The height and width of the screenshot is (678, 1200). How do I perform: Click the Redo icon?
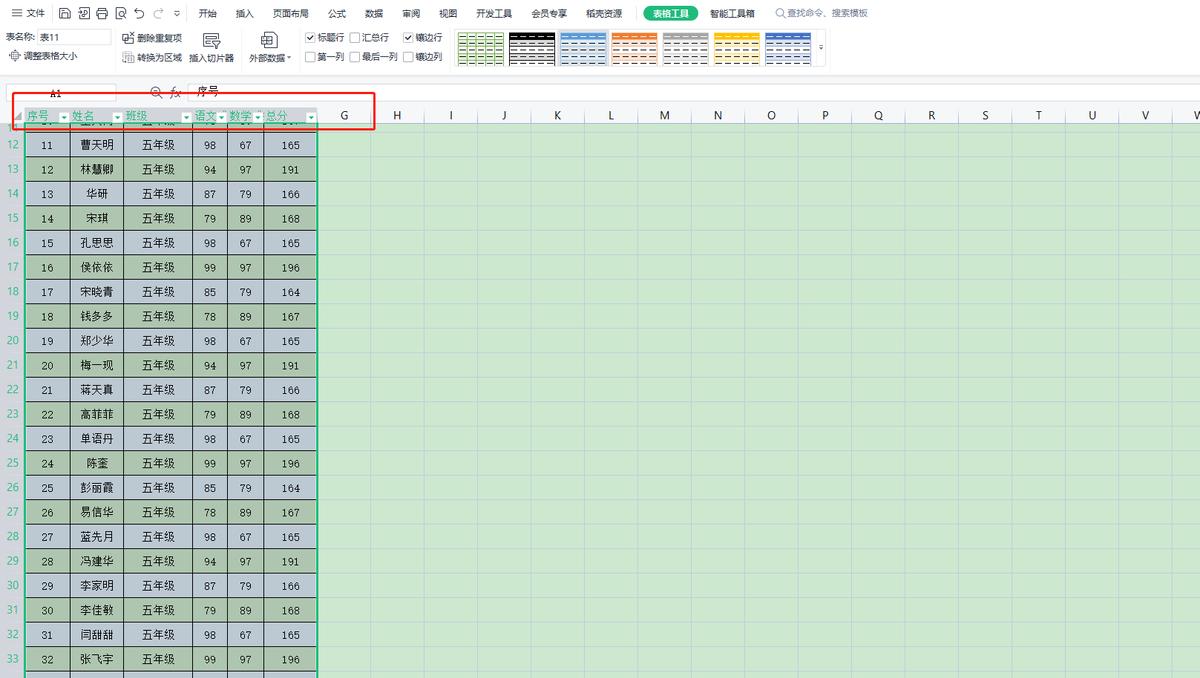coord(158,13)
